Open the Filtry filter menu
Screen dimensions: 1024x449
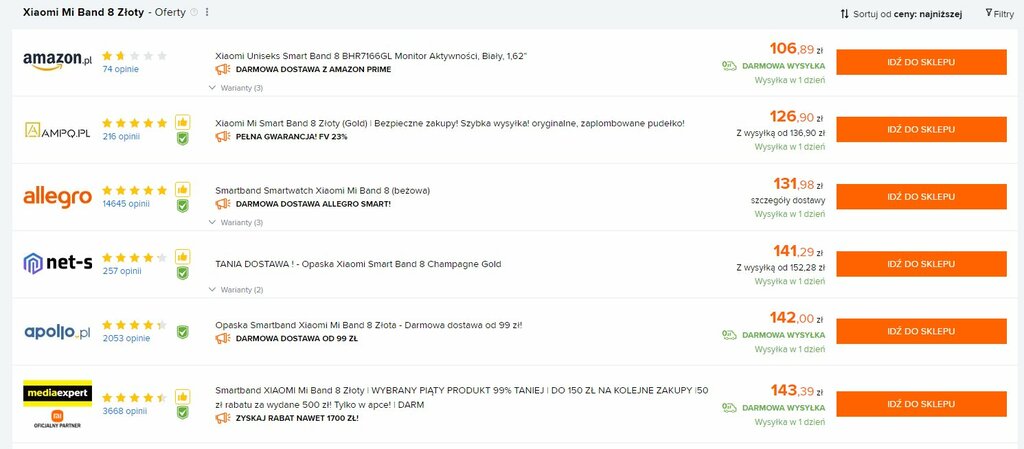coord(999,14)
